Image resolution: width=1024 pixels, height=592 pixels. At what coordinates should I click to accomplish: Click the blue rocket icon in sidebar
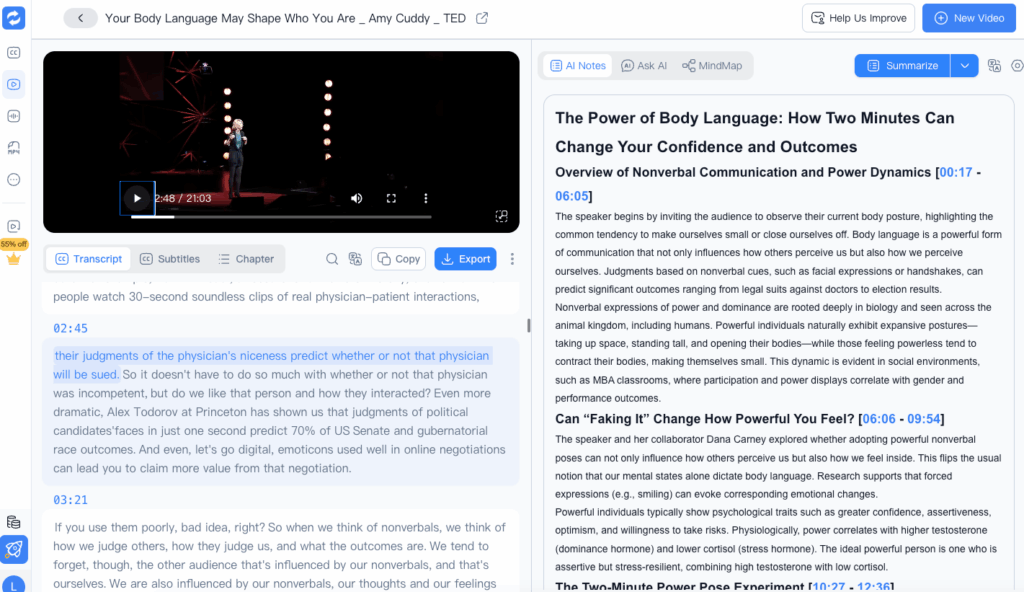(x=14, y=550)
